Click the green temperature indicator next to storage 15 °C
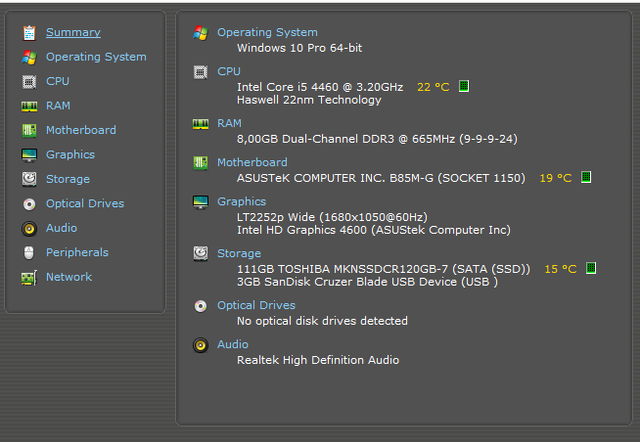Viewport: 640px width, 442px height. point(591,268)
